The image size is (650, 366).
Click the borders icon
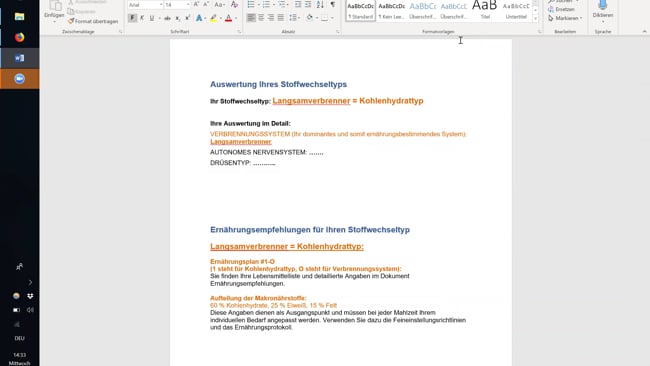point(325,18)
